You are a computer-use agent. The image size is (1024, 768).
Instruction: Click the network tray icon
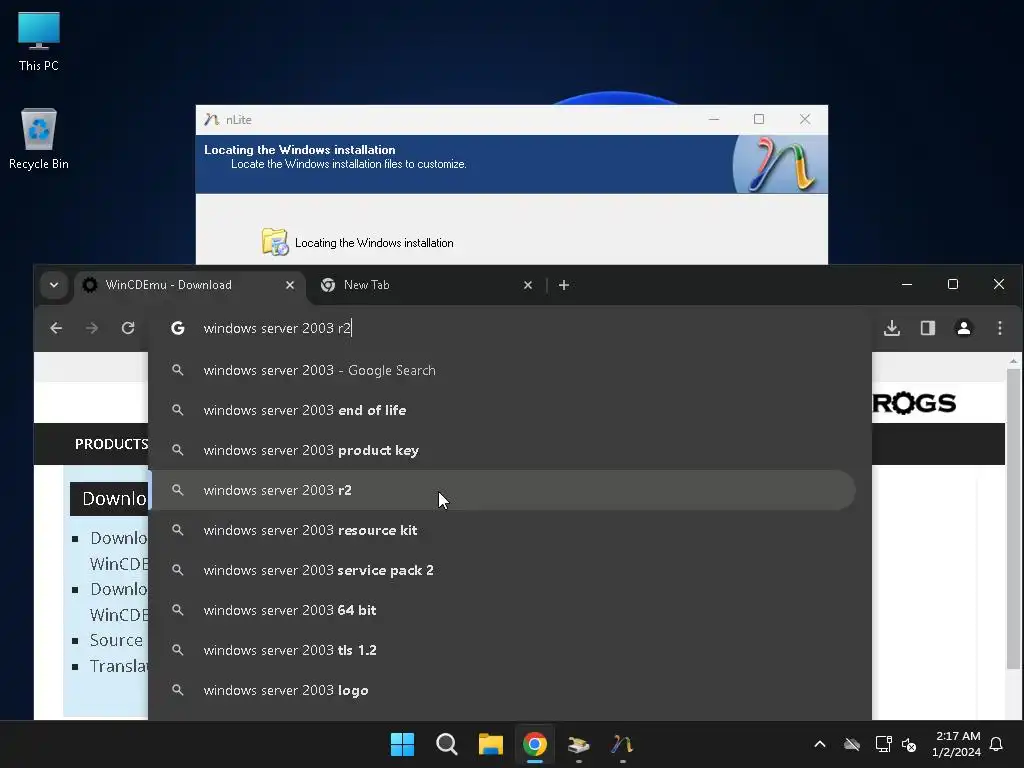884,744
